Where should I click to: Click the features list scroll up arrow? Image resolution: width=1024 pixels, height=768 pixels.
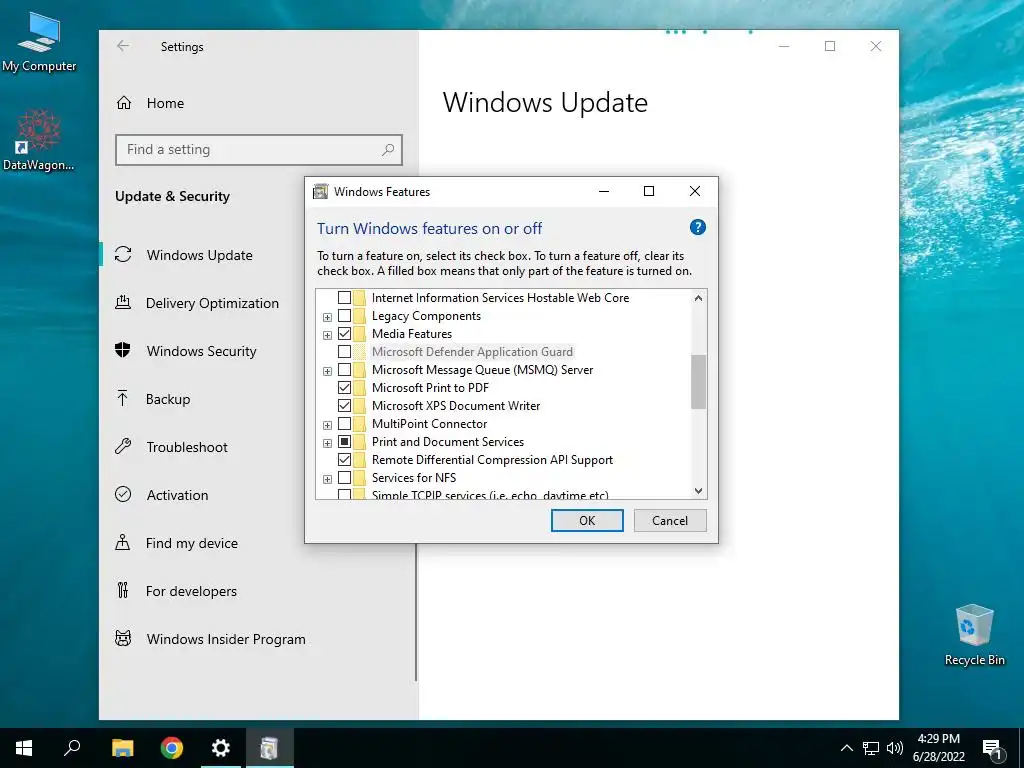698,298
